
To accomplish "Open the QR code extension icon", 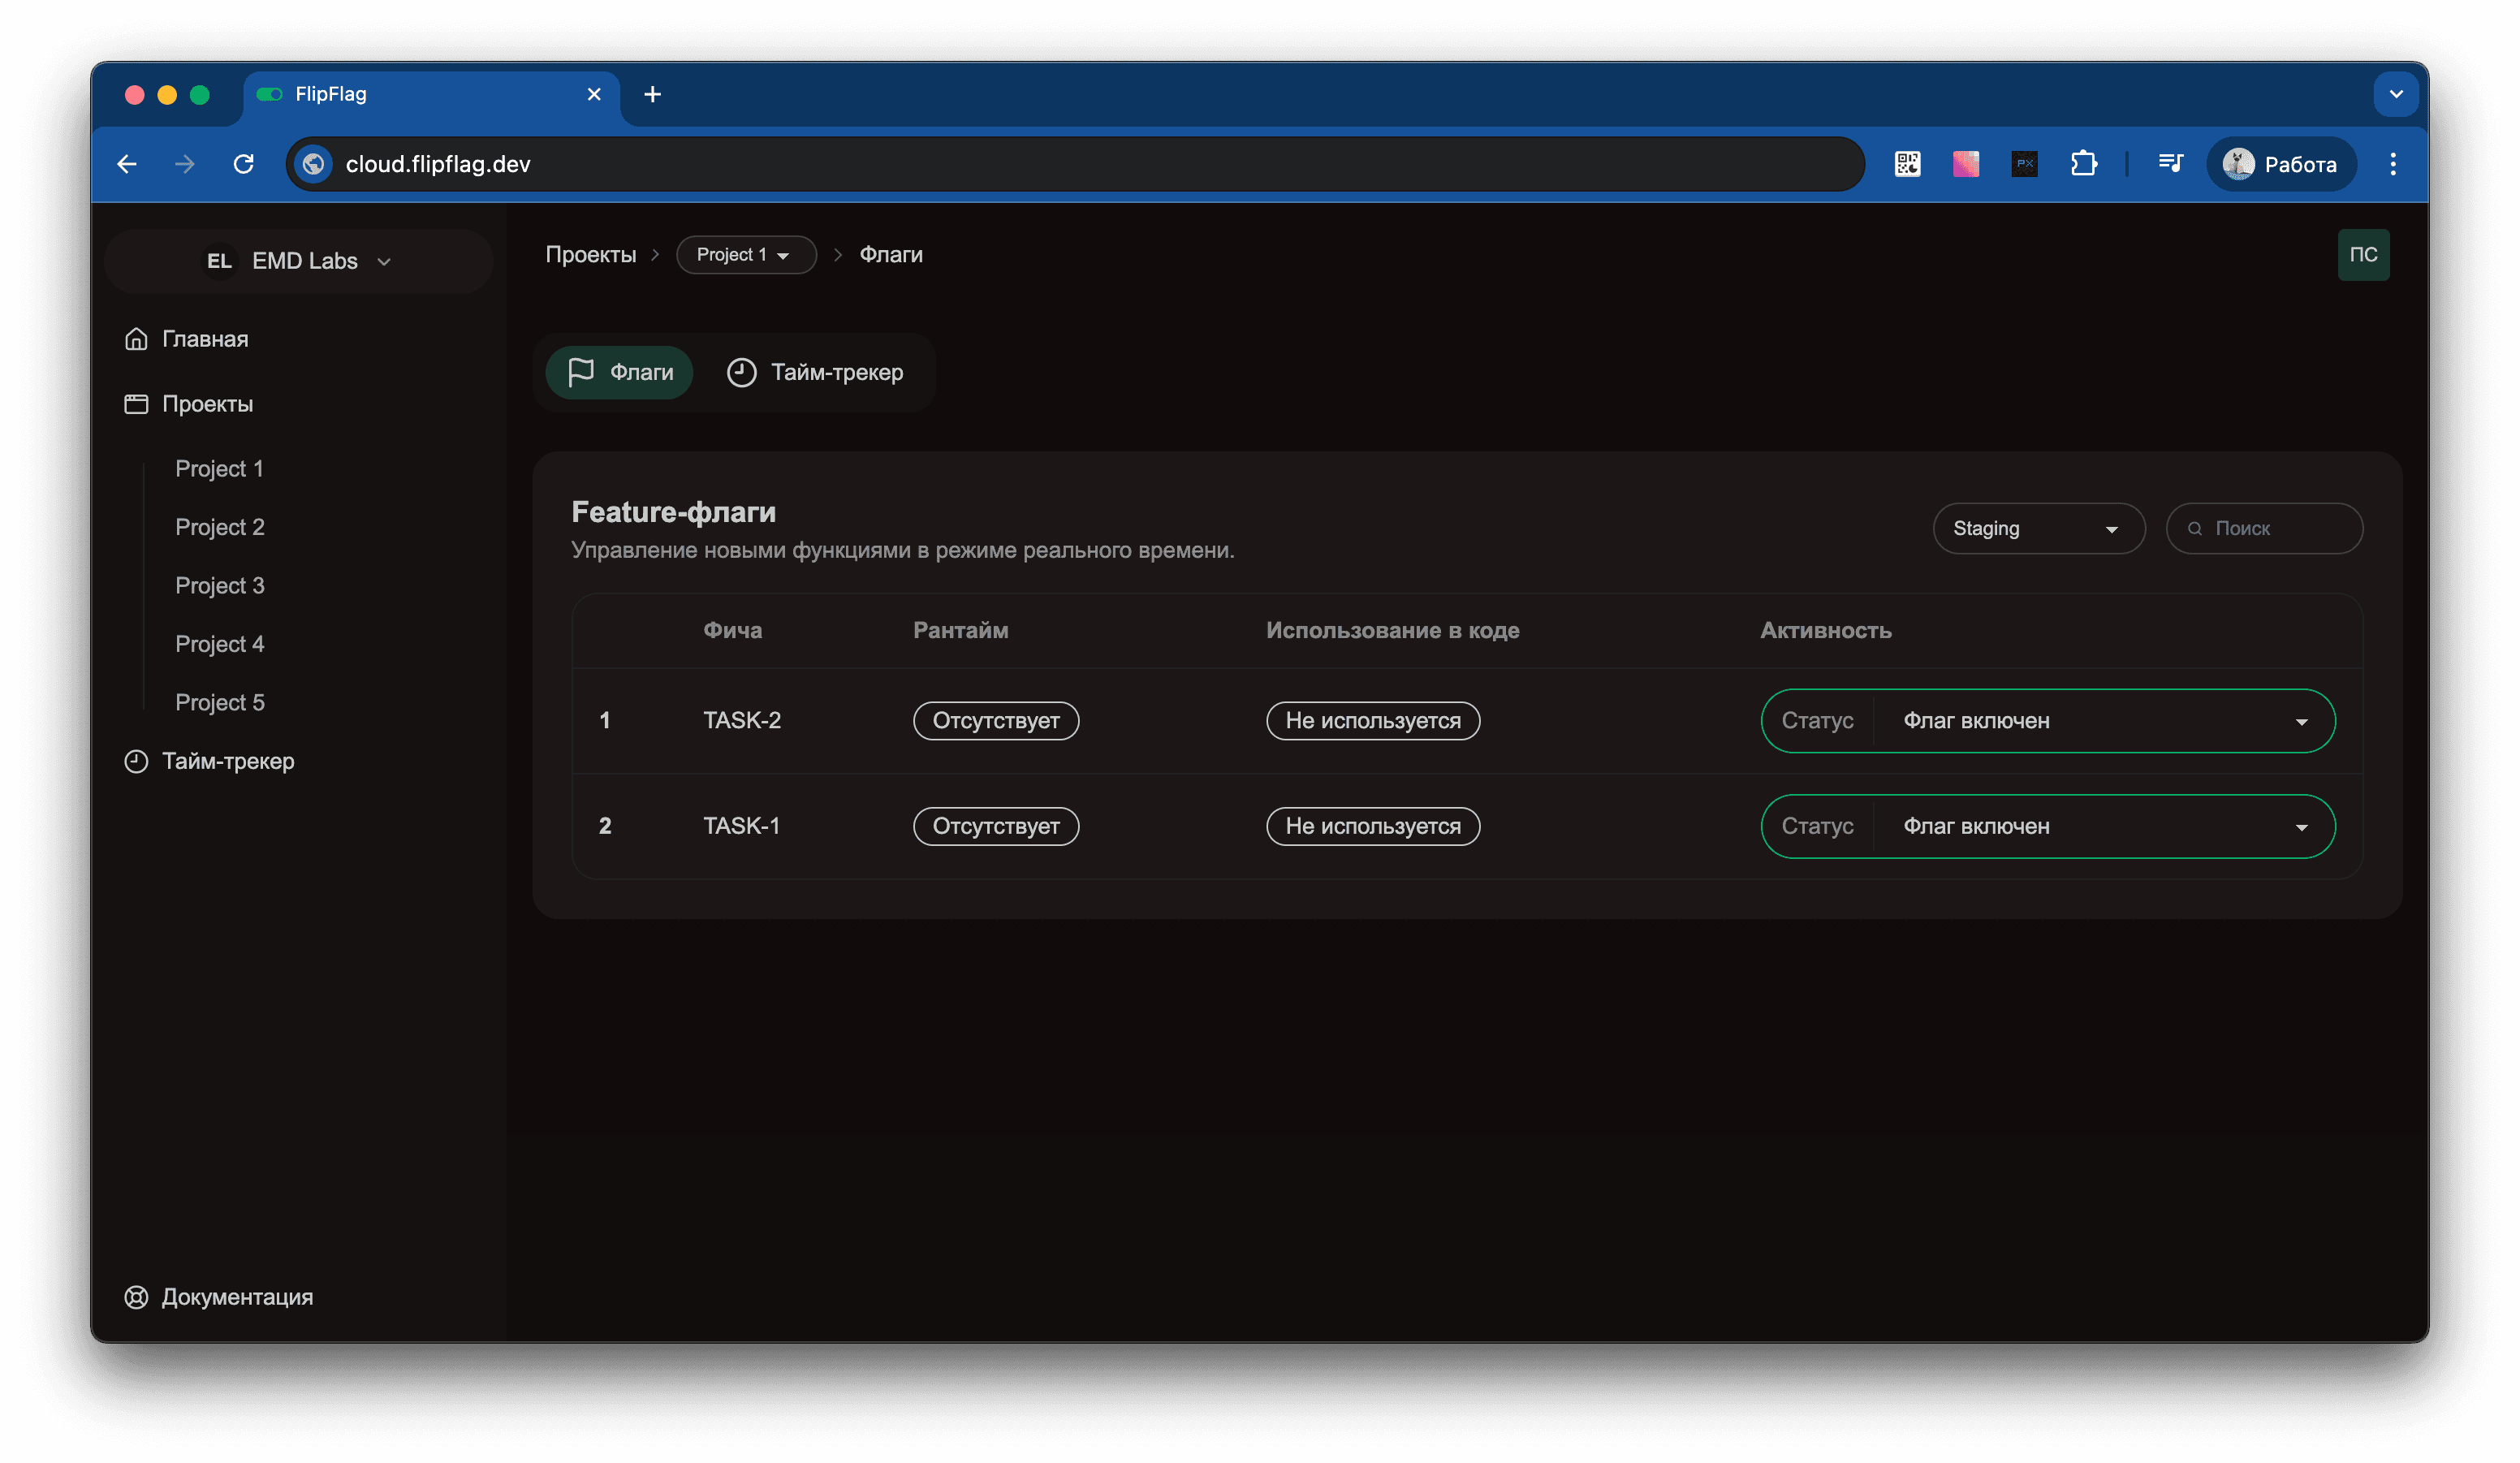I will click(1907, 164).
